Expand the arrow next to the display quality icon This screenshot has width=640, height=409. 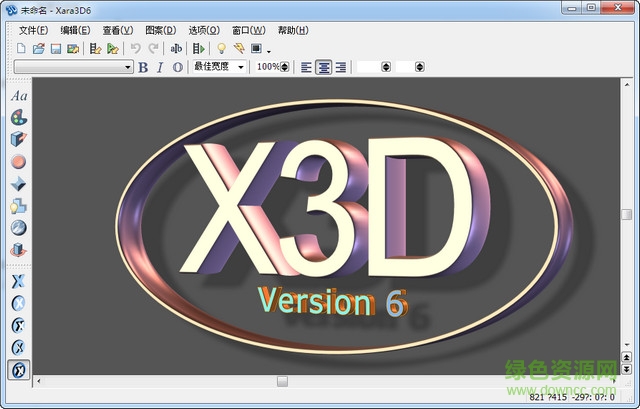point(269,50)
